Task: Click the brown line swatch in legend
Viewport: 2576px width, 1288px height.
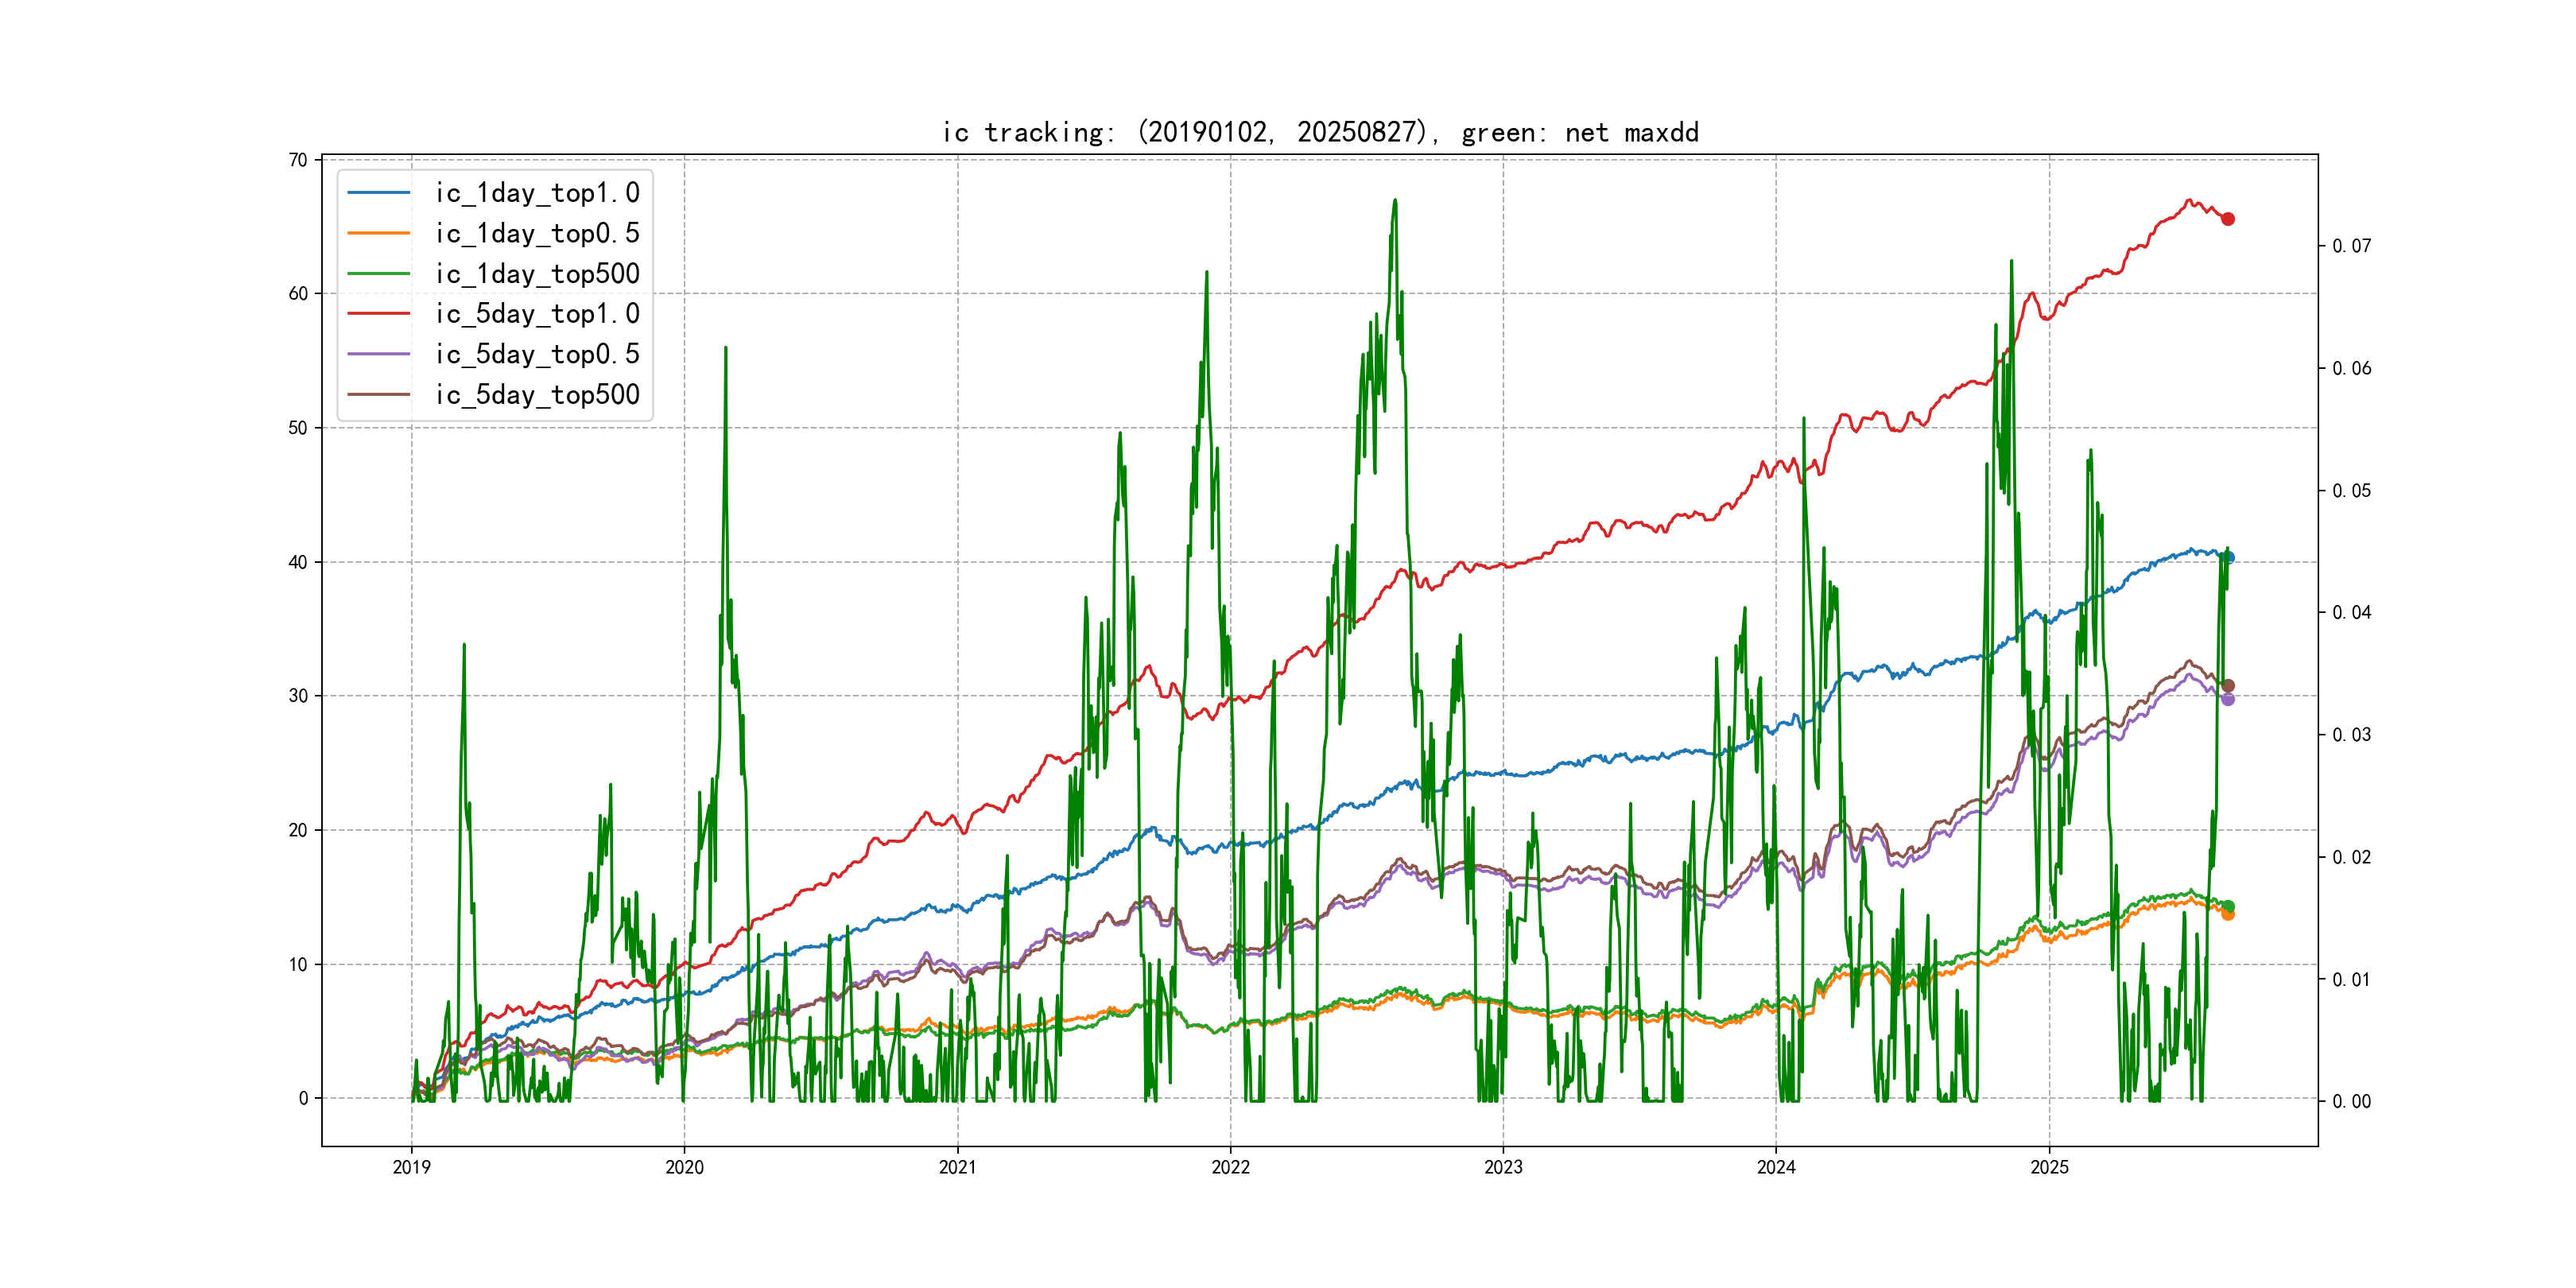Action: [379, 395]
